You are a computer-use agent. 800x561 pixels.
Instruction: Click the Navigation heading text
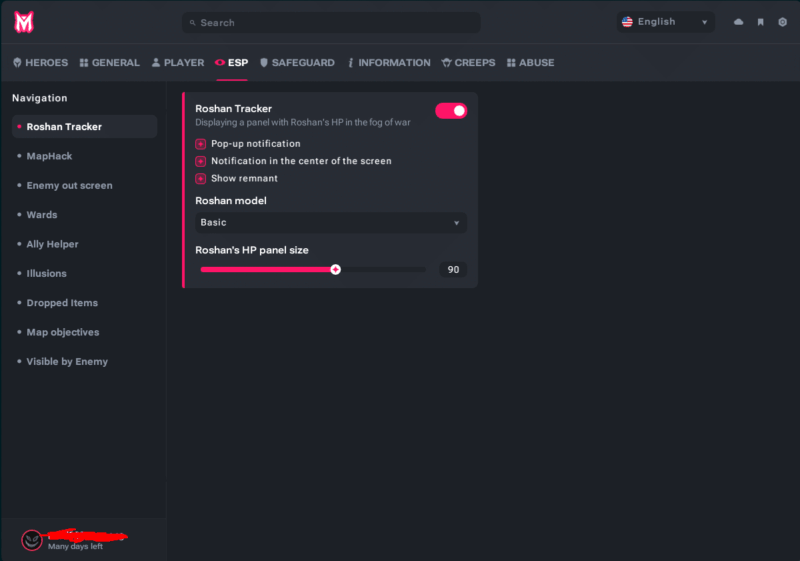tap(39, 98)
